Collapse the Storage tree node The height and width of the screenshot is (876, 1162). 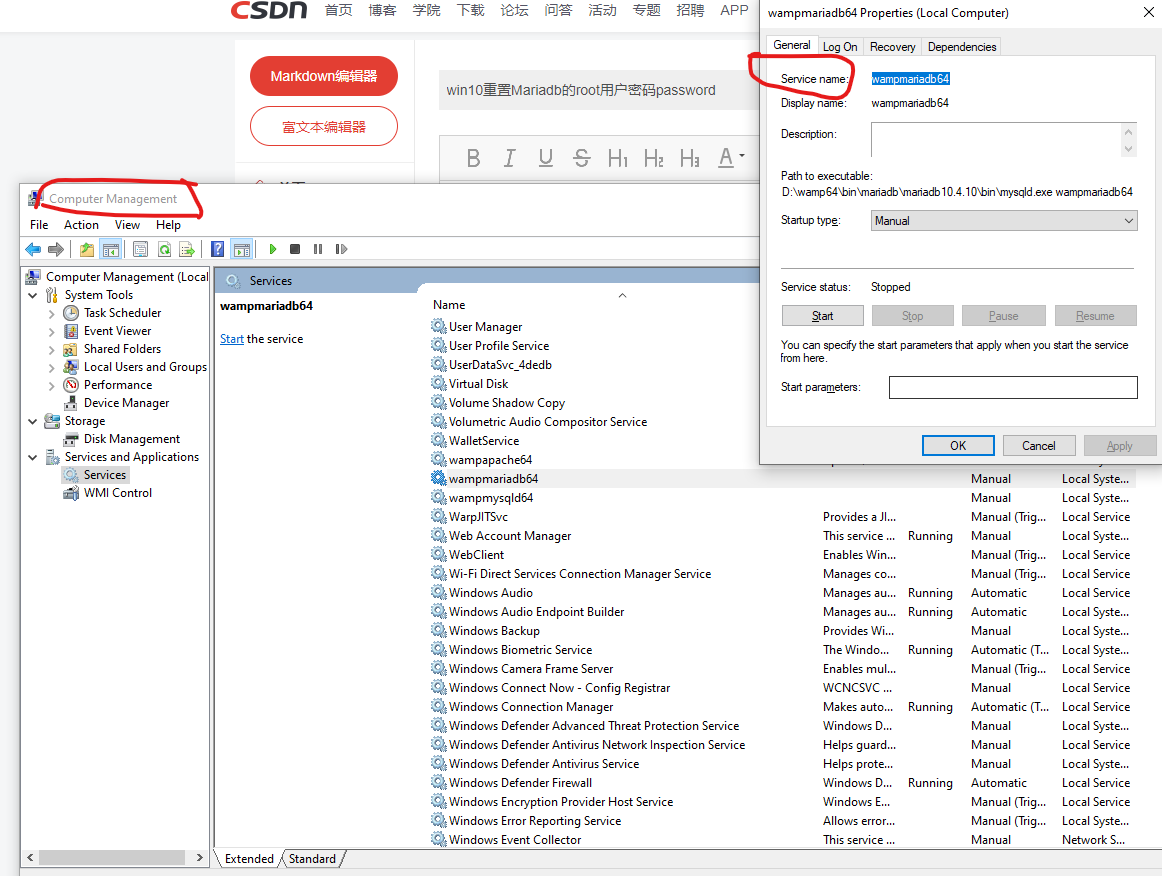pos(32,420)
